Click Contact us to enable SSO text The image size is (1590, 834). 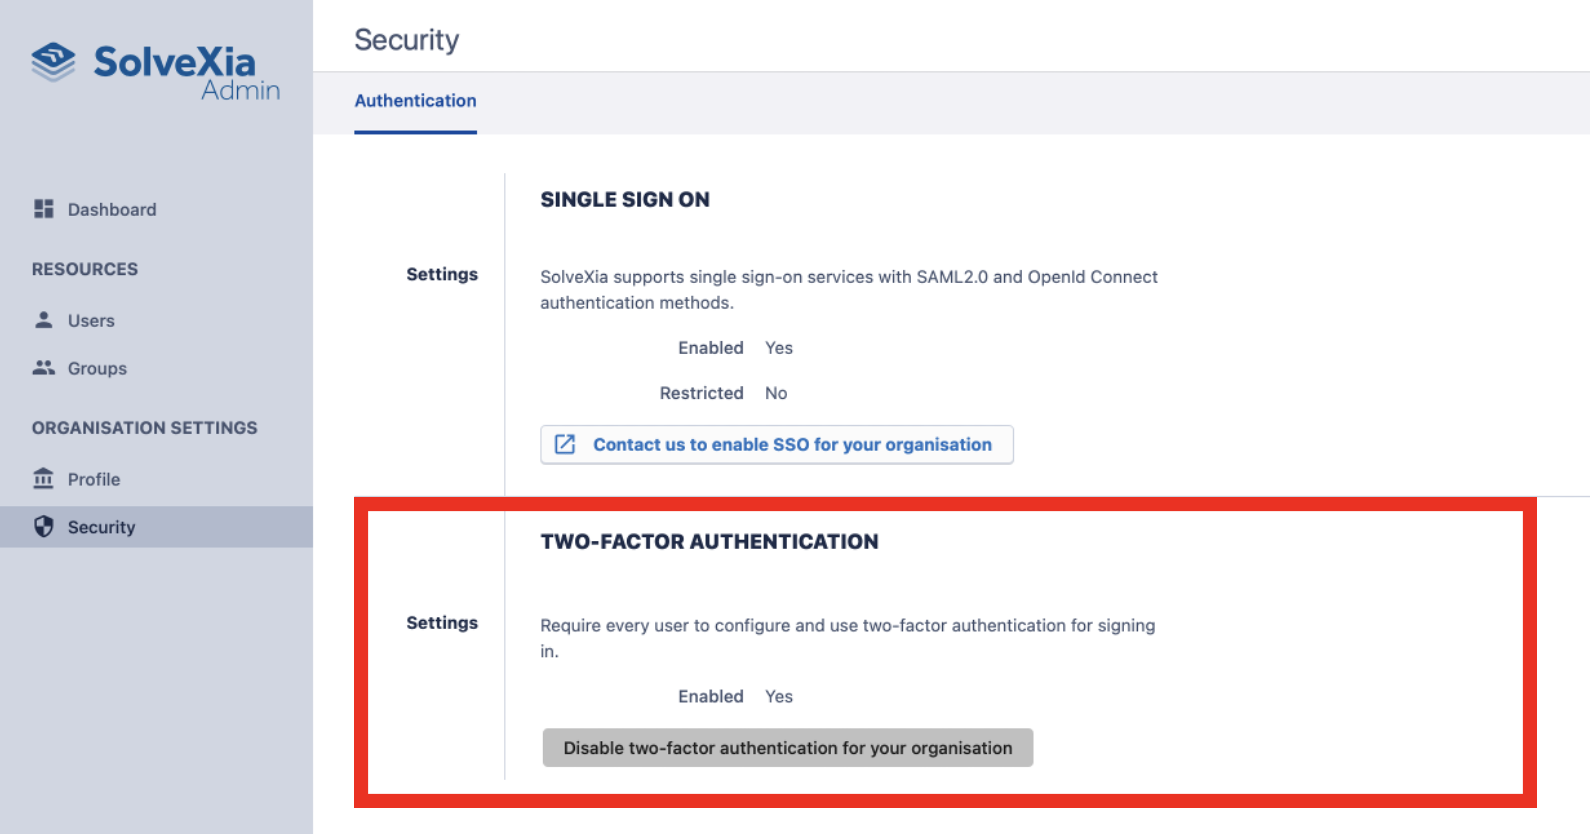tap(792, 445)
